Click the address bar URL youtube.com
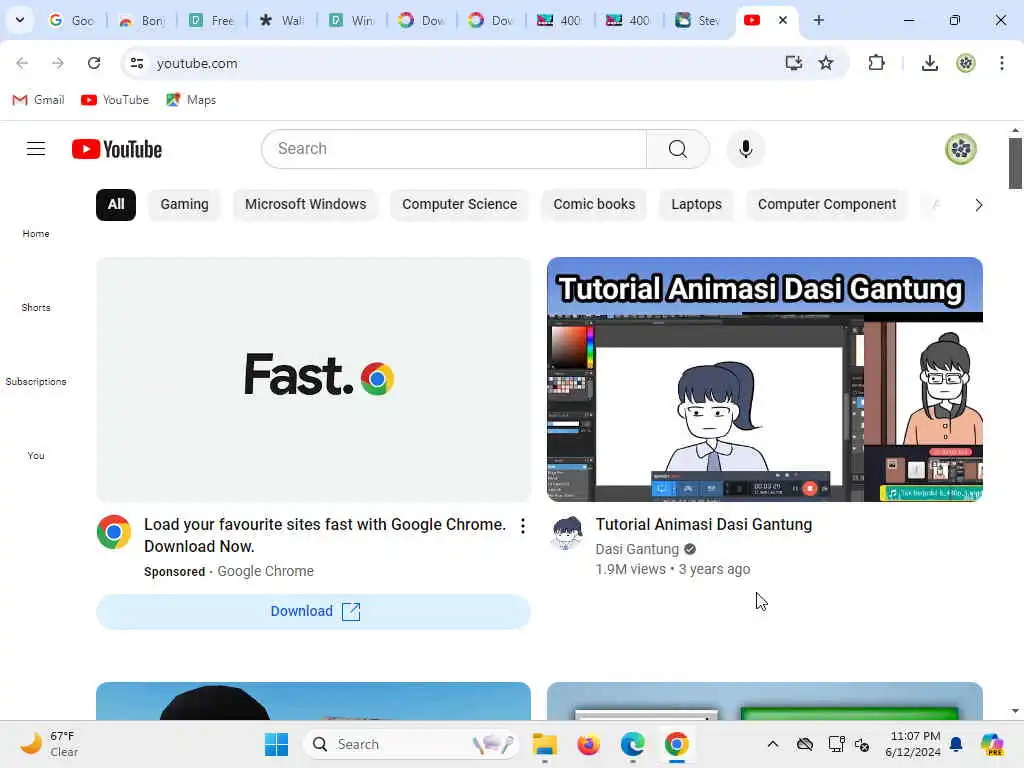Viewport: 1024px width, 768px height. point(197,63)
